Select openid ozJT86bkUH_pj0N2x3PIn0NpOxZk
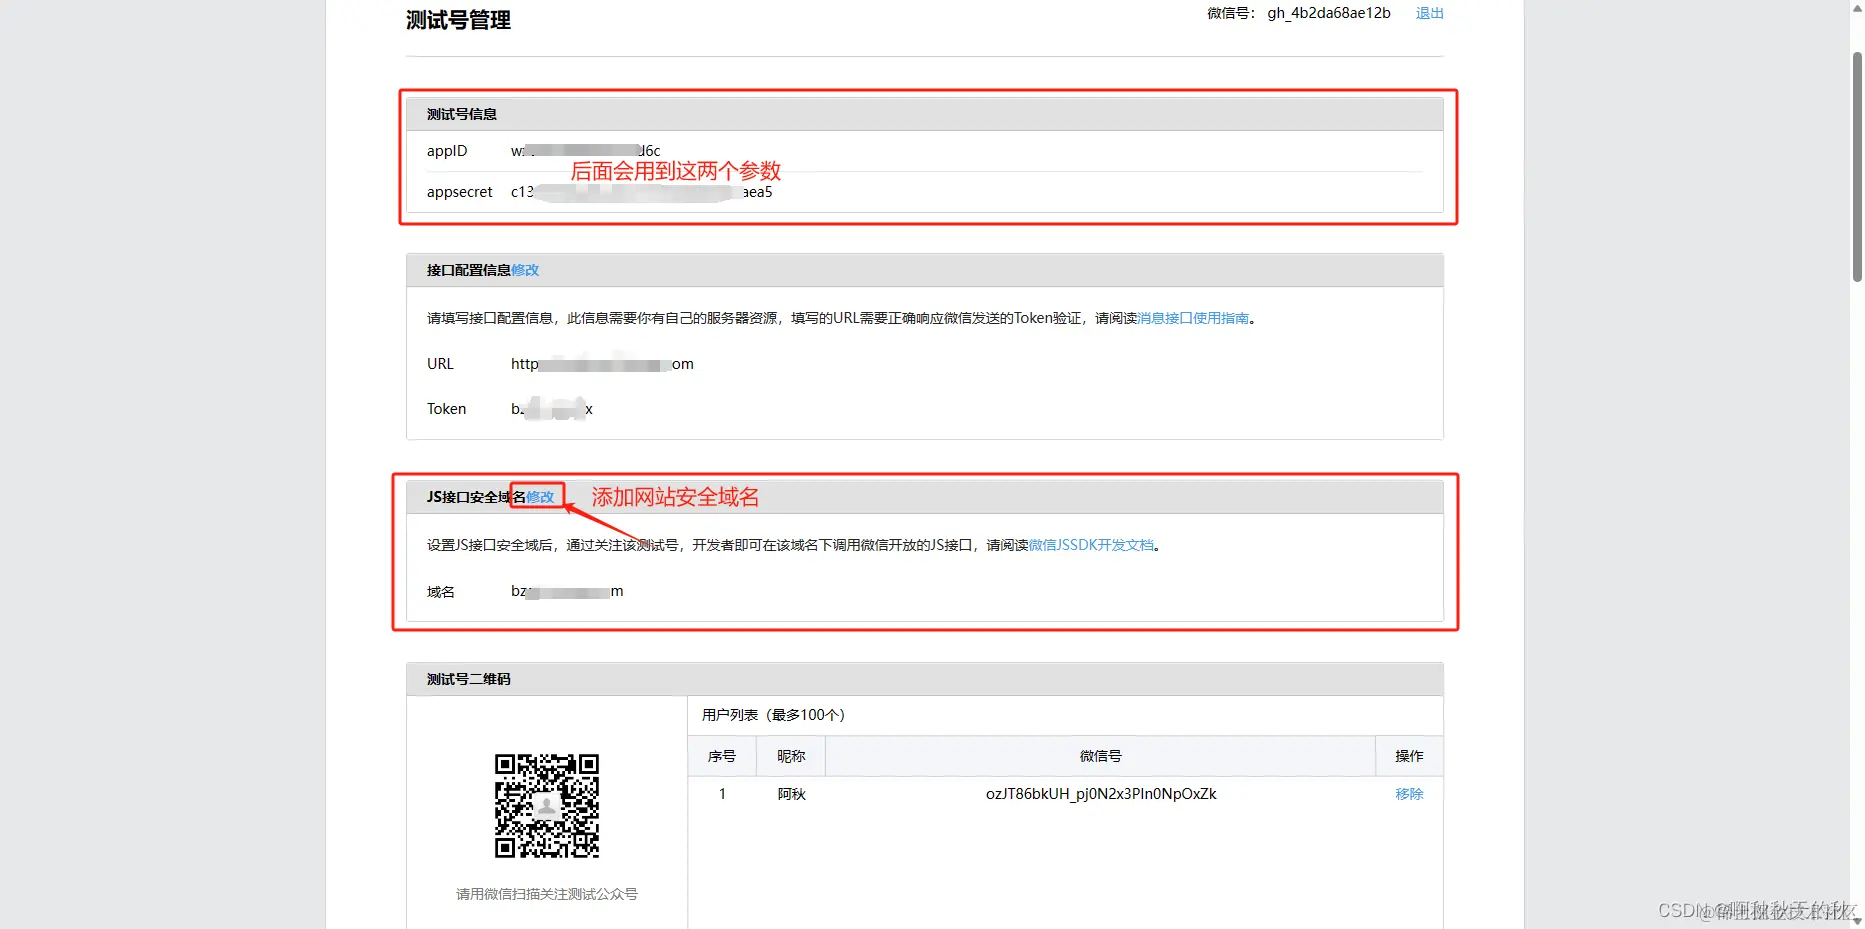The width and height of the screenshot is (1865, 929). [1101, 794]
